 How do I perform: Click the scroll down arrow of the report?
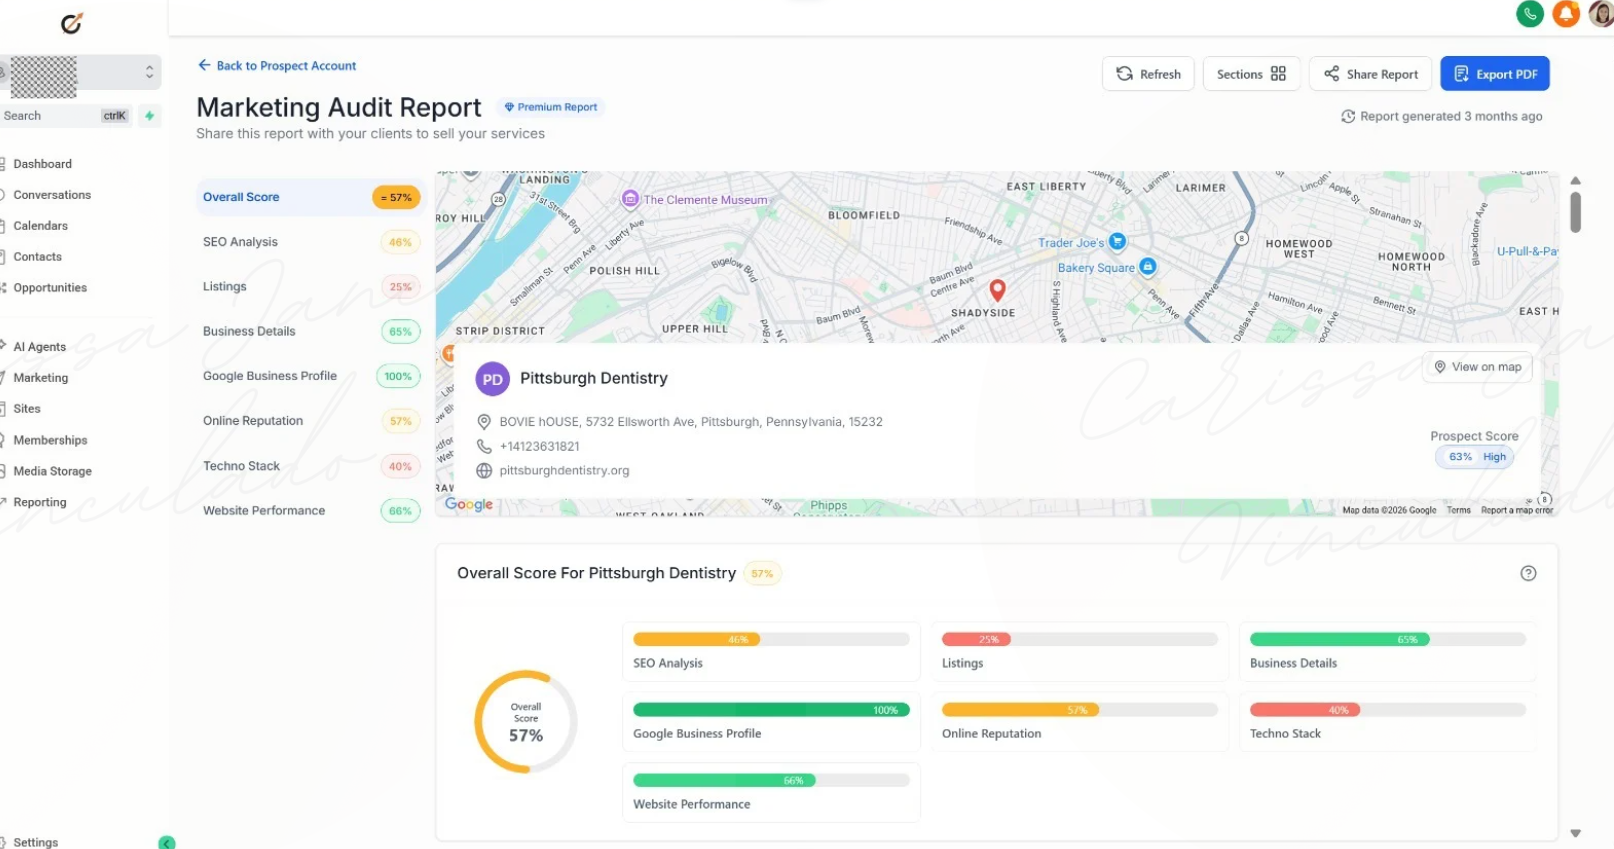point(1575,833)
